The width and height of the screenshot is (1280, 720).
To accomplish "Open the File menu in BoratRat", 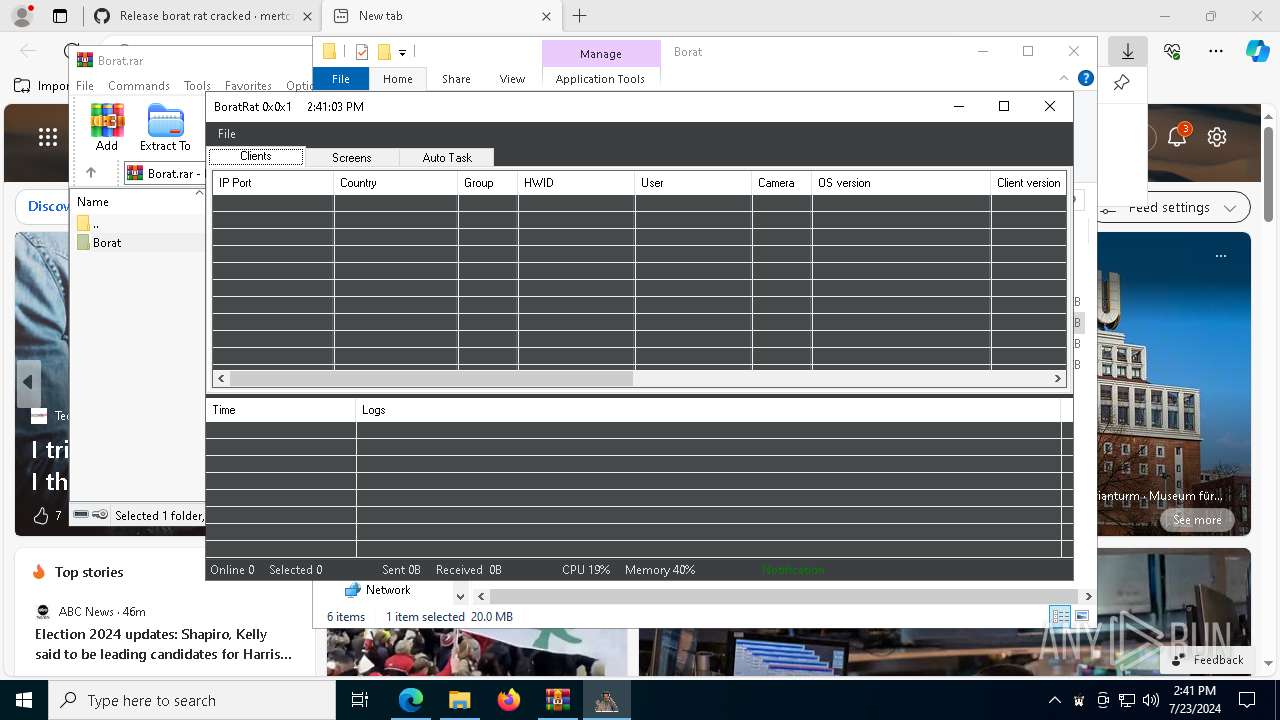I will (227, 134).
